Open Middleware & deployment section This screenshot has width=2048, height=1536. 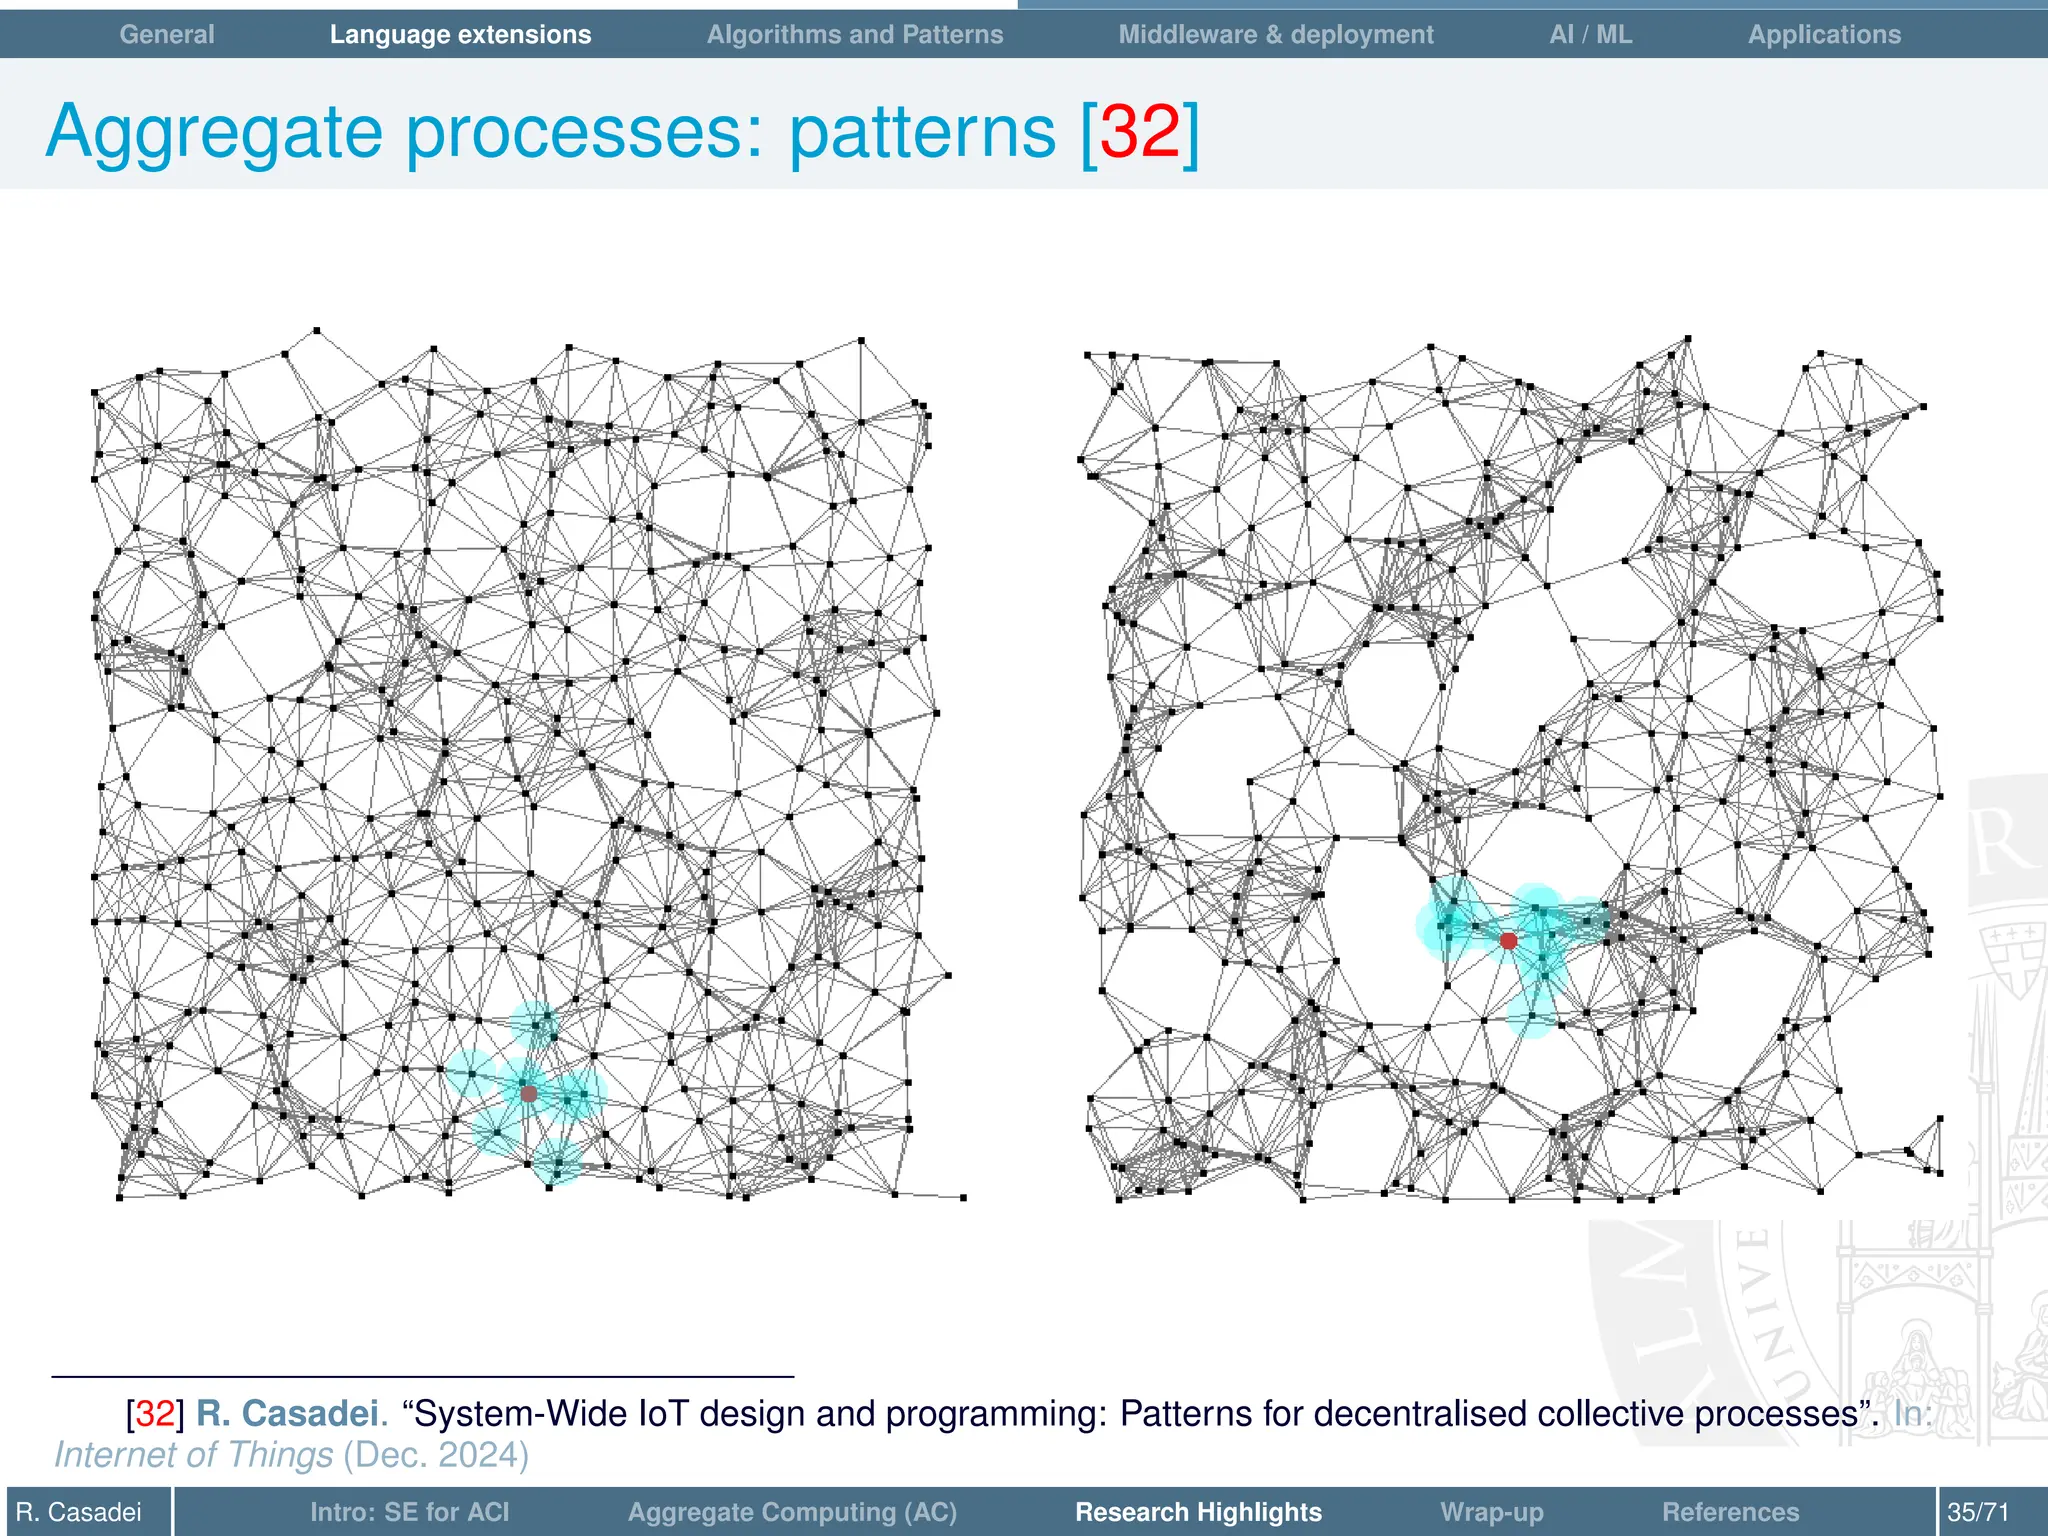[x=1276, y=34]
